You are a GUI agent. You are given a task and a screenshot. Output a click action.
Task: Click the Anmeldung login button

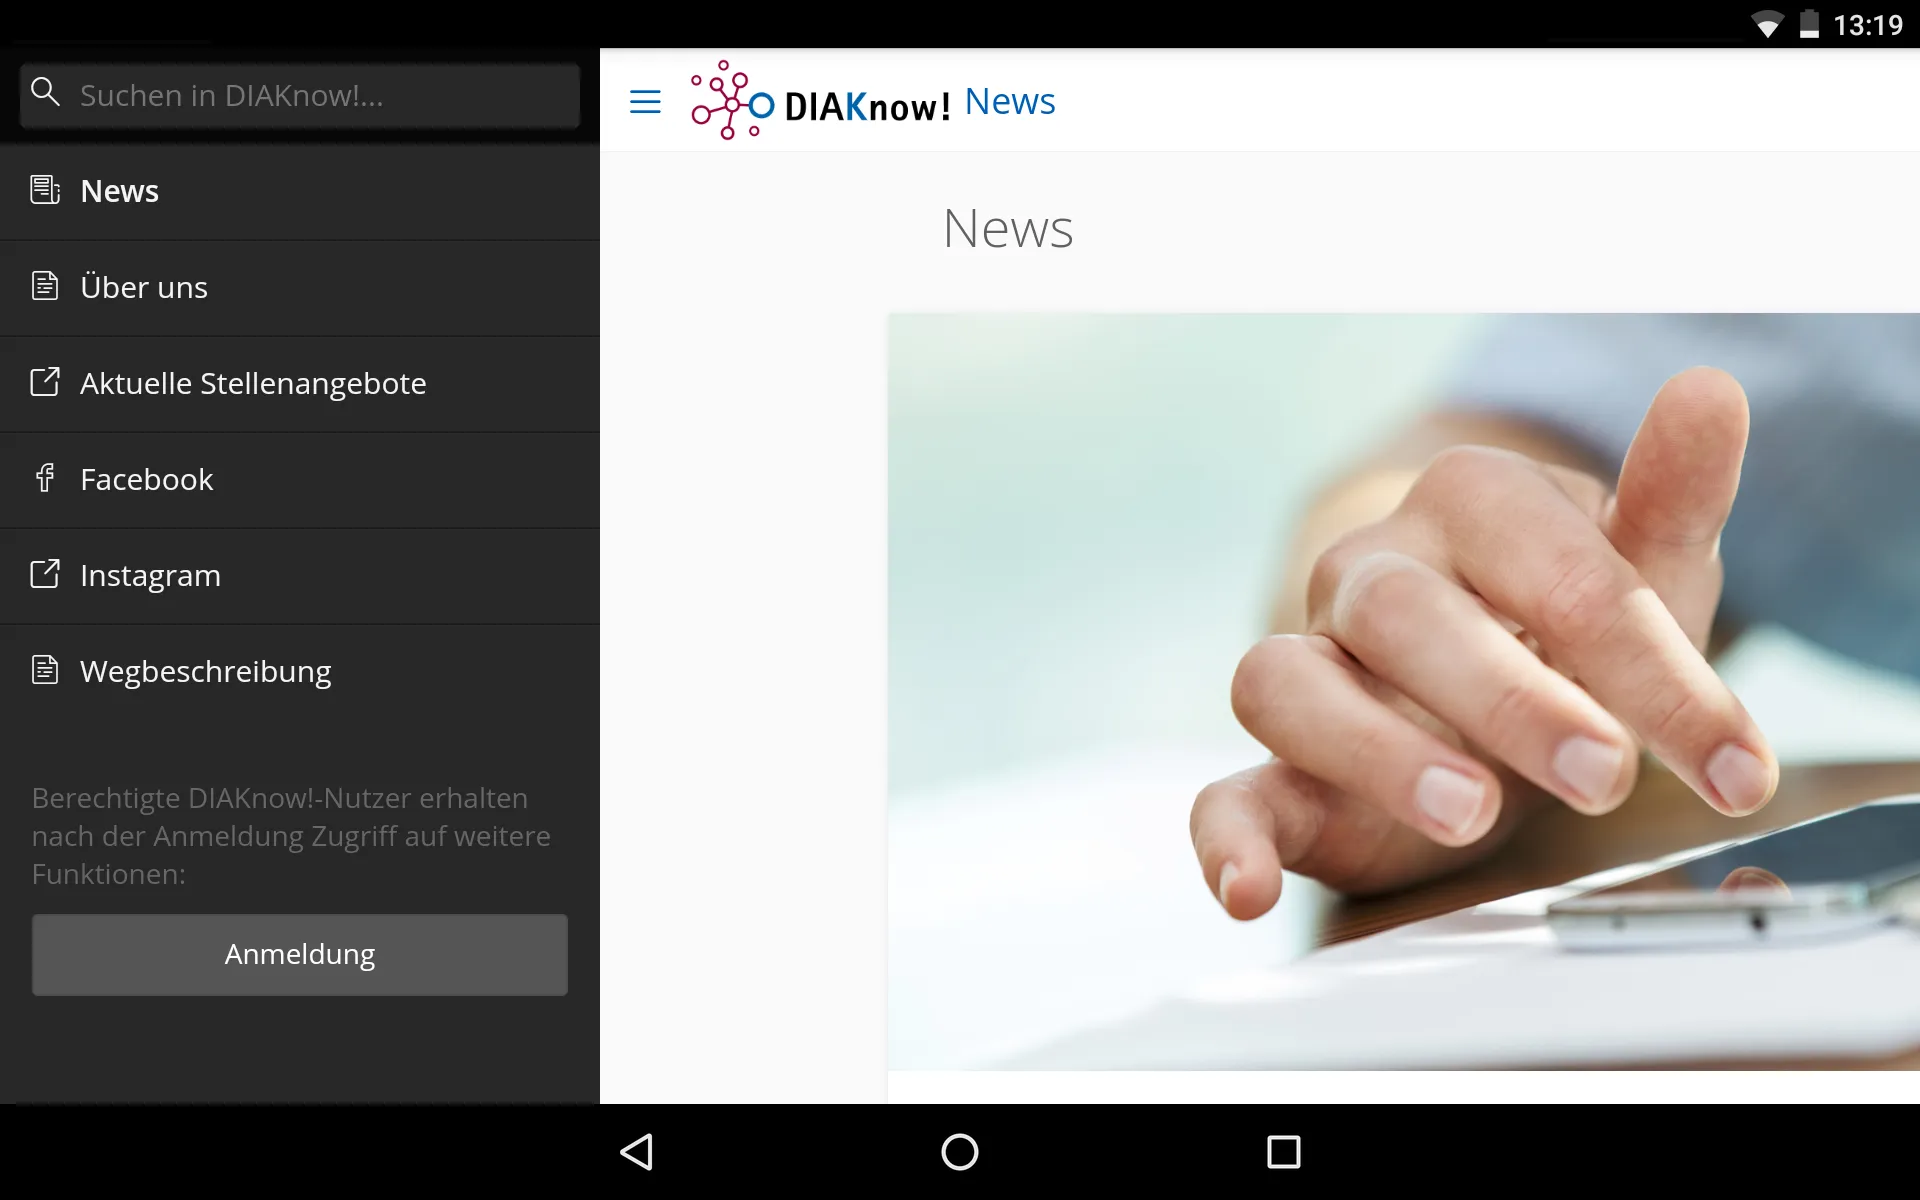[x=300, y=954]
